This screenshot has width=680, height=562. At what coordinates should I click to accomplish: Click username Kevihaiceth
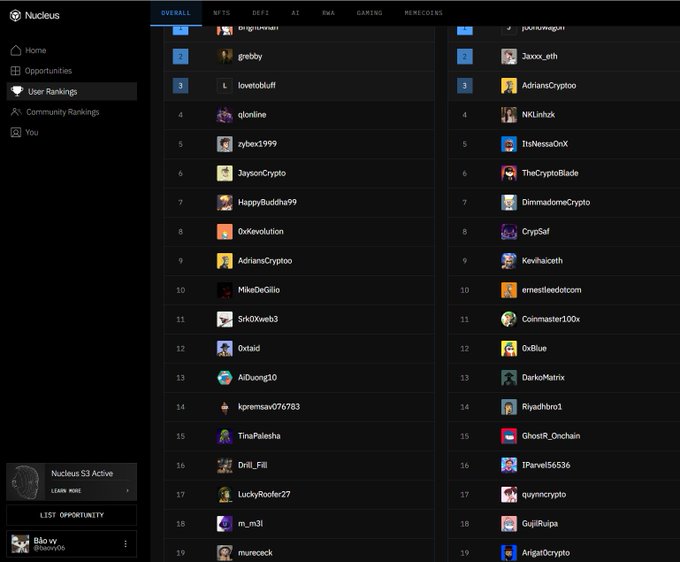(542, 261)
